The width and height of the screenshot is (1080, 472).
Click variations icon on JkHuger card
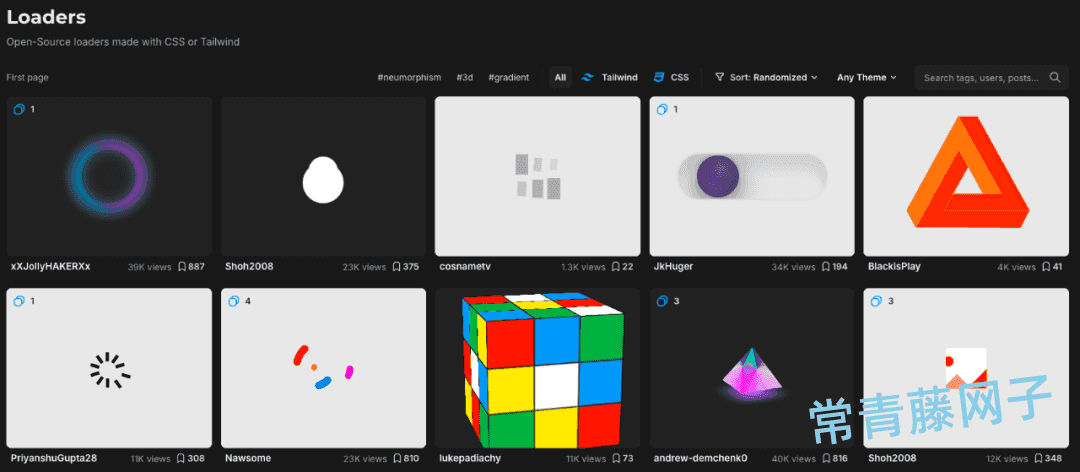(662, 109)
